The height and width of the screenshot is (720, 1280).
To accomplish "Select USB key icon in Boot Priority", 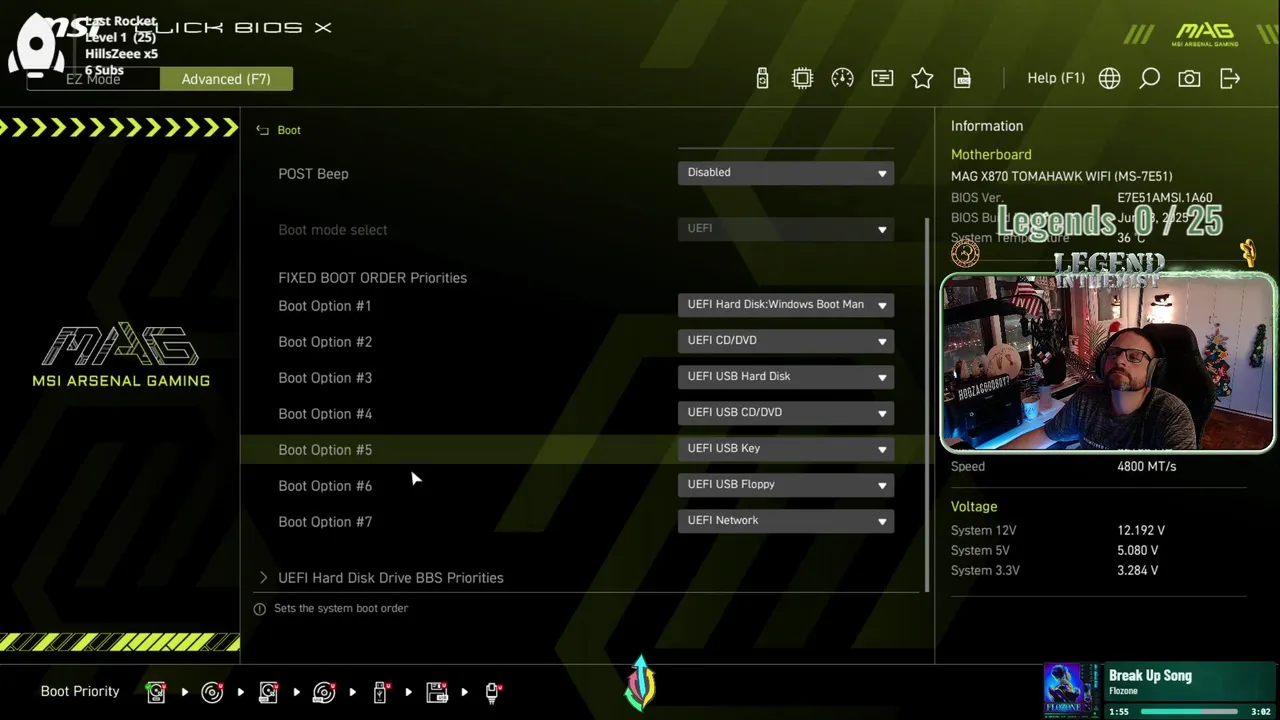I will [x=381, y=691].
